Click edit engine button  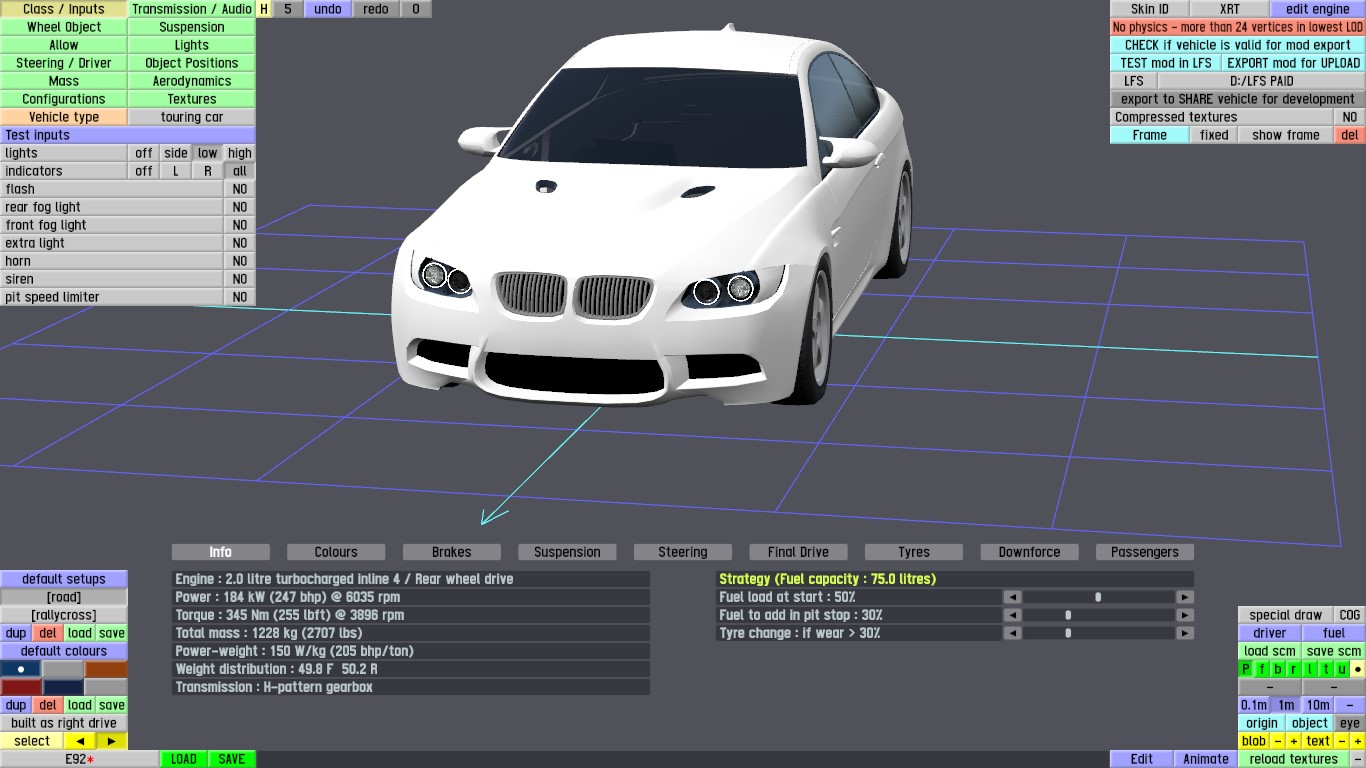pyautogui.click(x=1318, y=9)
